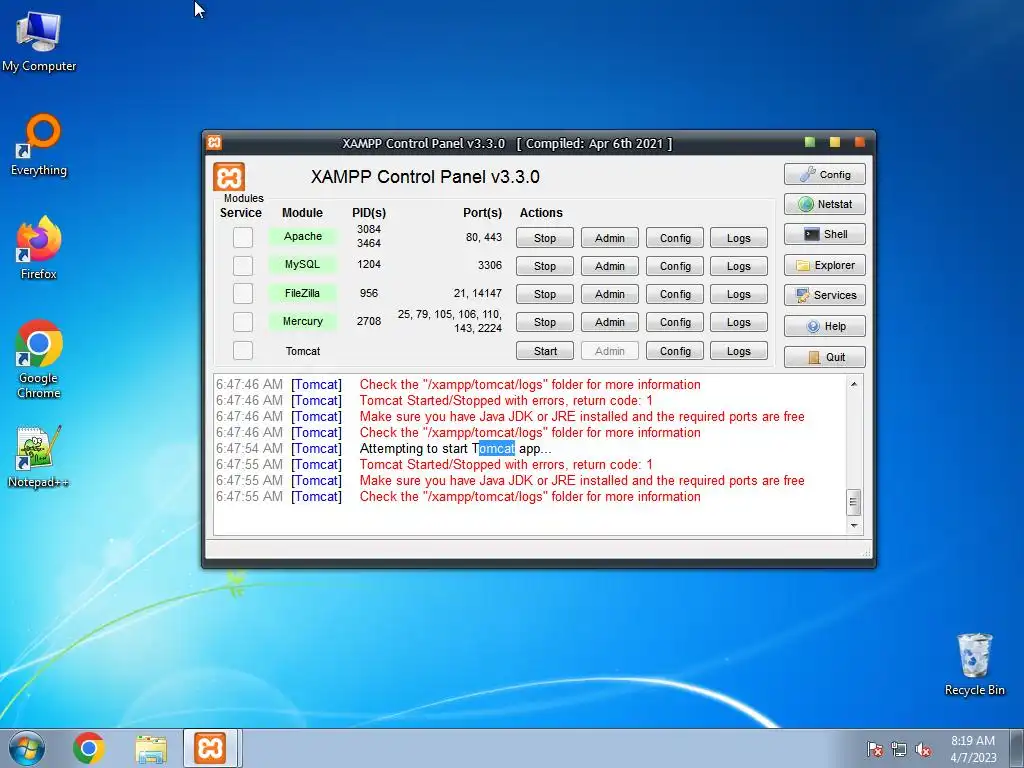Screen dimensions: 1024x768
Task: Maximize XAMPP window with yellow button
Action: (x=835, y=142)
